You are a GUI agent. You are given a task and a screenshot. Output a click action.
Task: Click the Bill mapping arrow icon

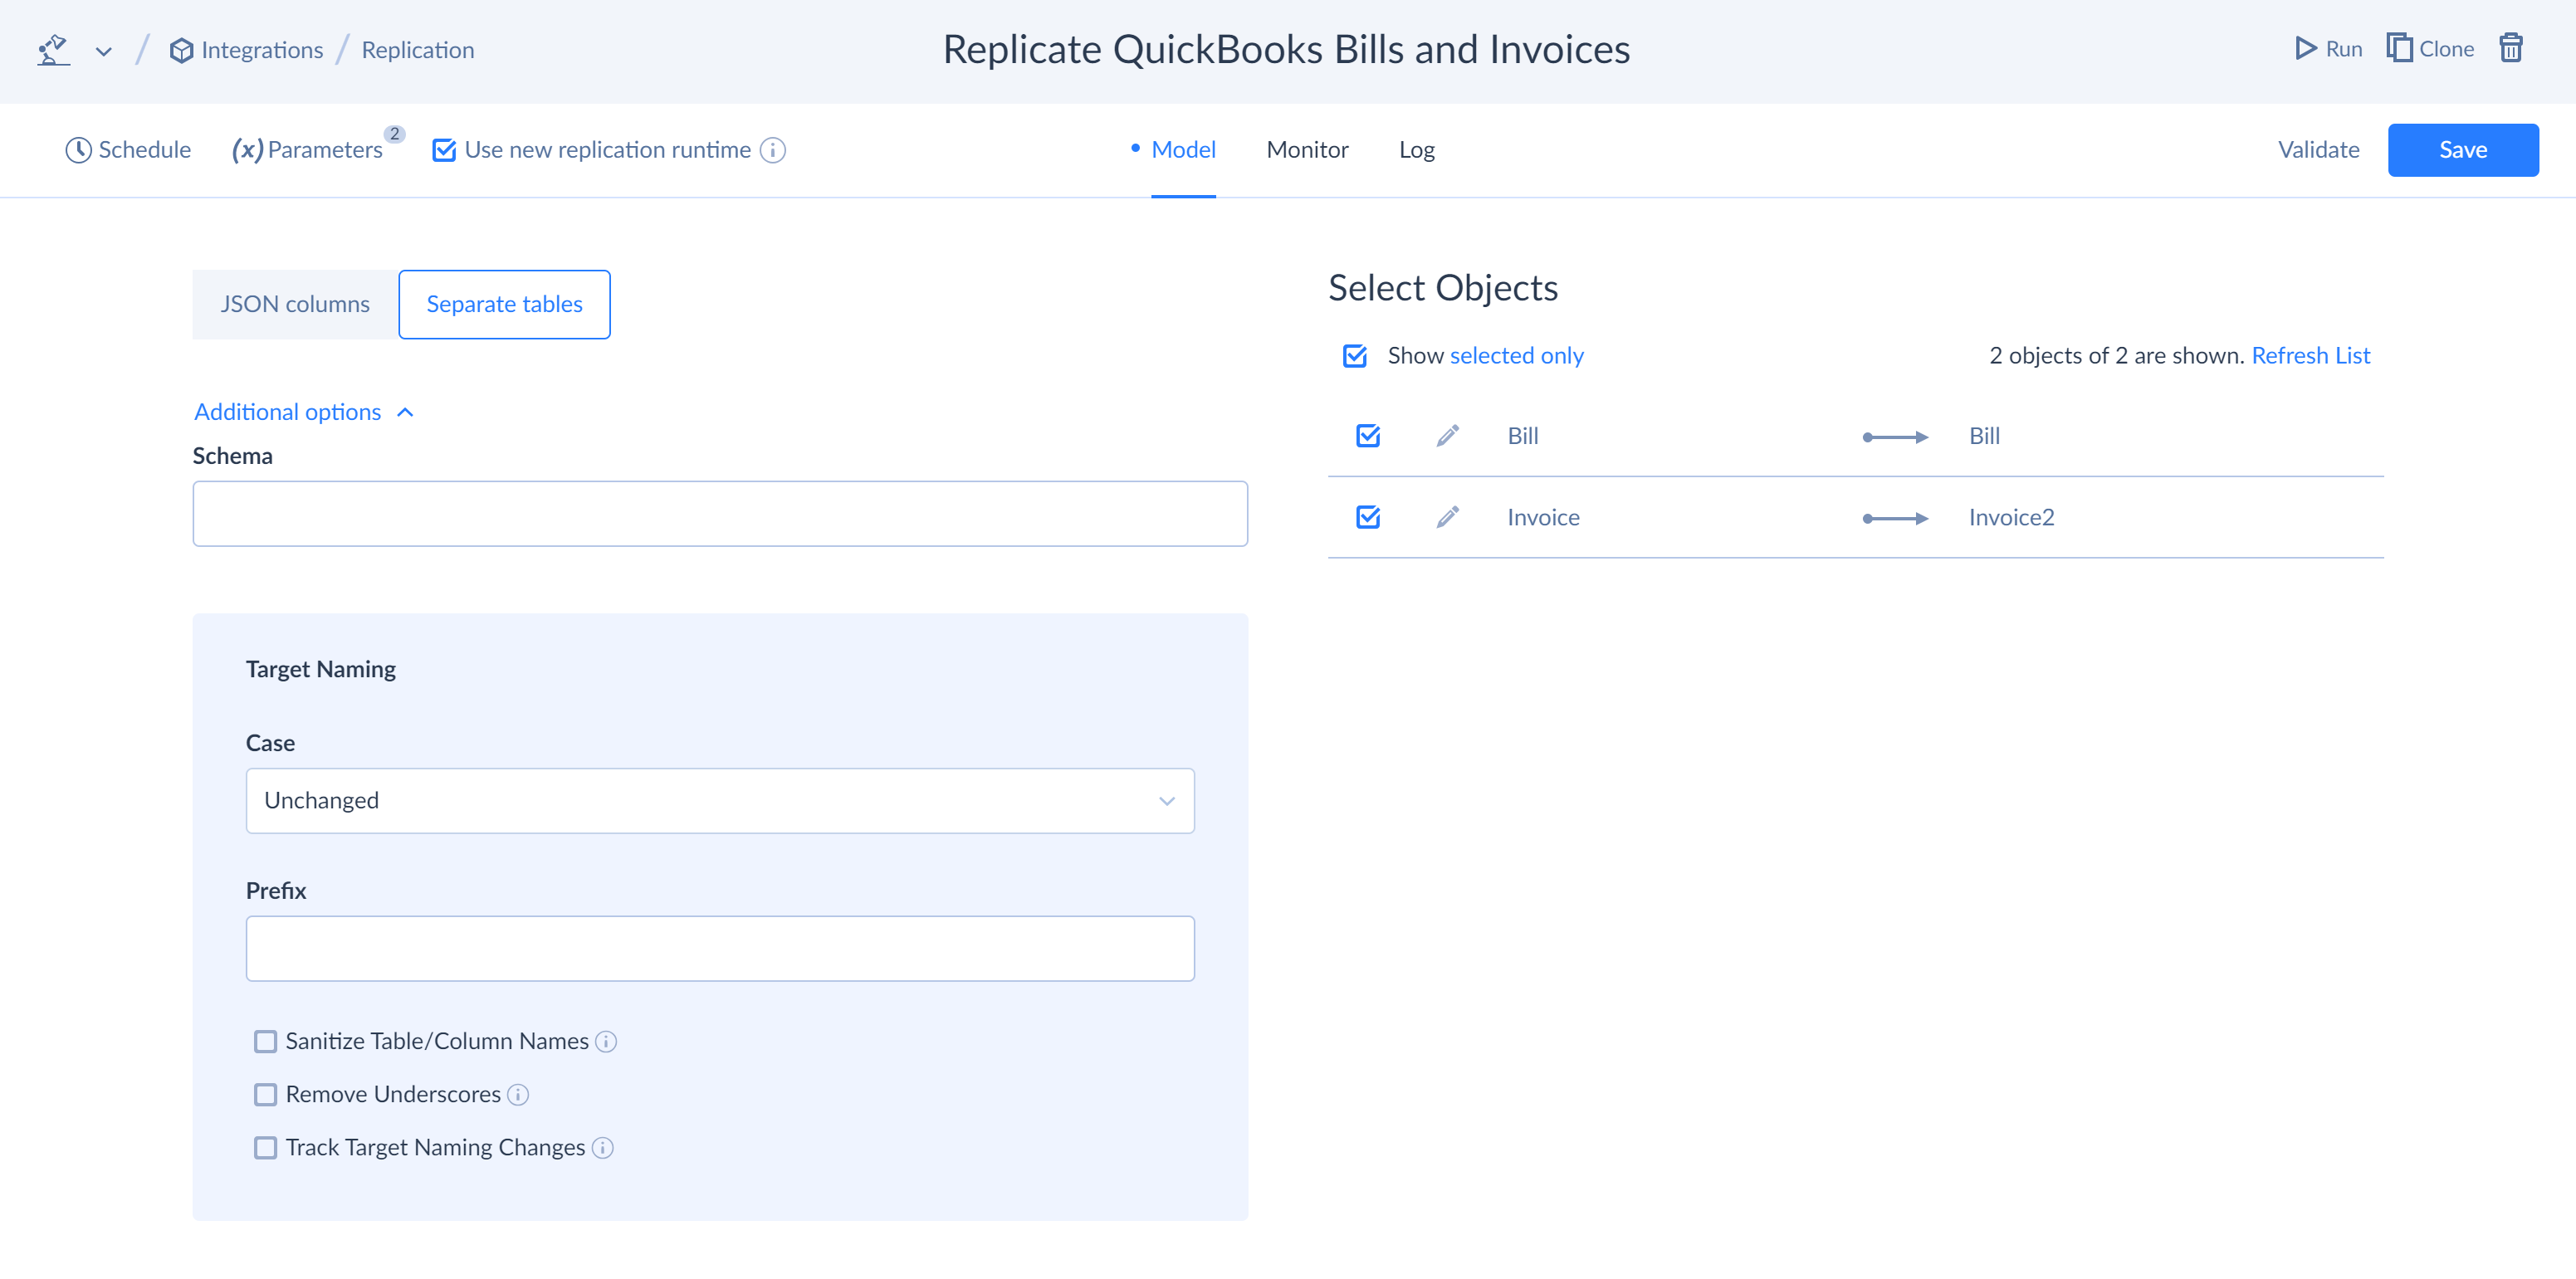pos(1895,437)
